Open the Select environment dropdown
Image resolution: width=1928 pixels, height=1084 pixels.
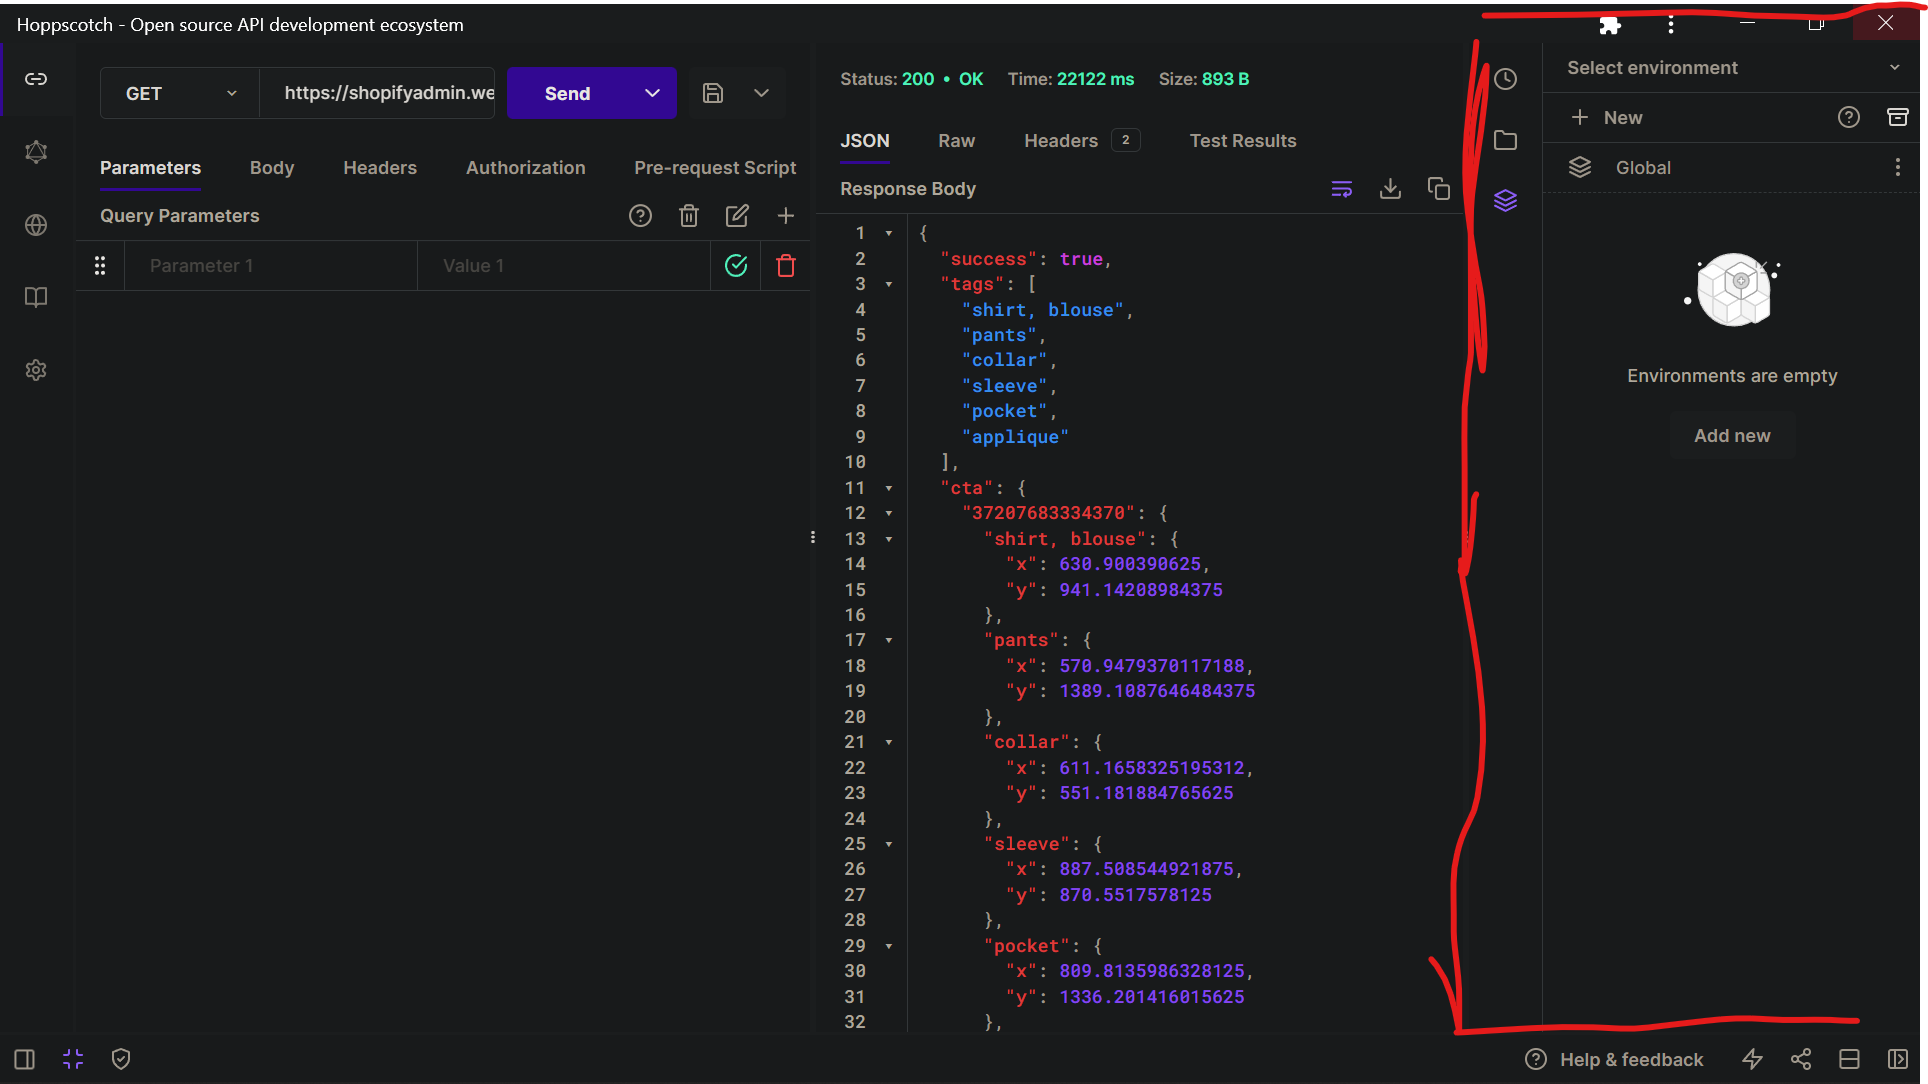pyautogui.click(x=1731, y=67)
